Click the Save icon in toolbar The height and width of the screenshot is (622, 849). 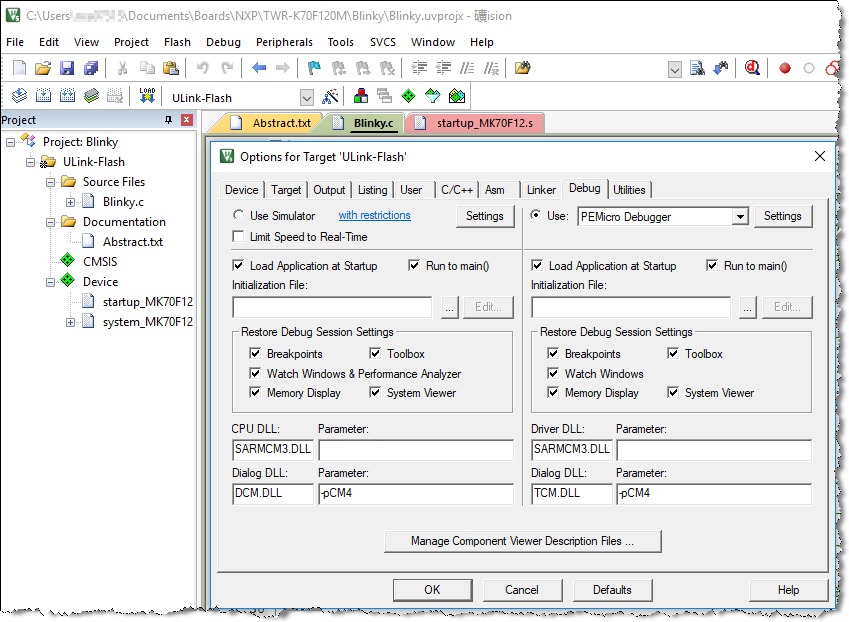click(67, 68)
